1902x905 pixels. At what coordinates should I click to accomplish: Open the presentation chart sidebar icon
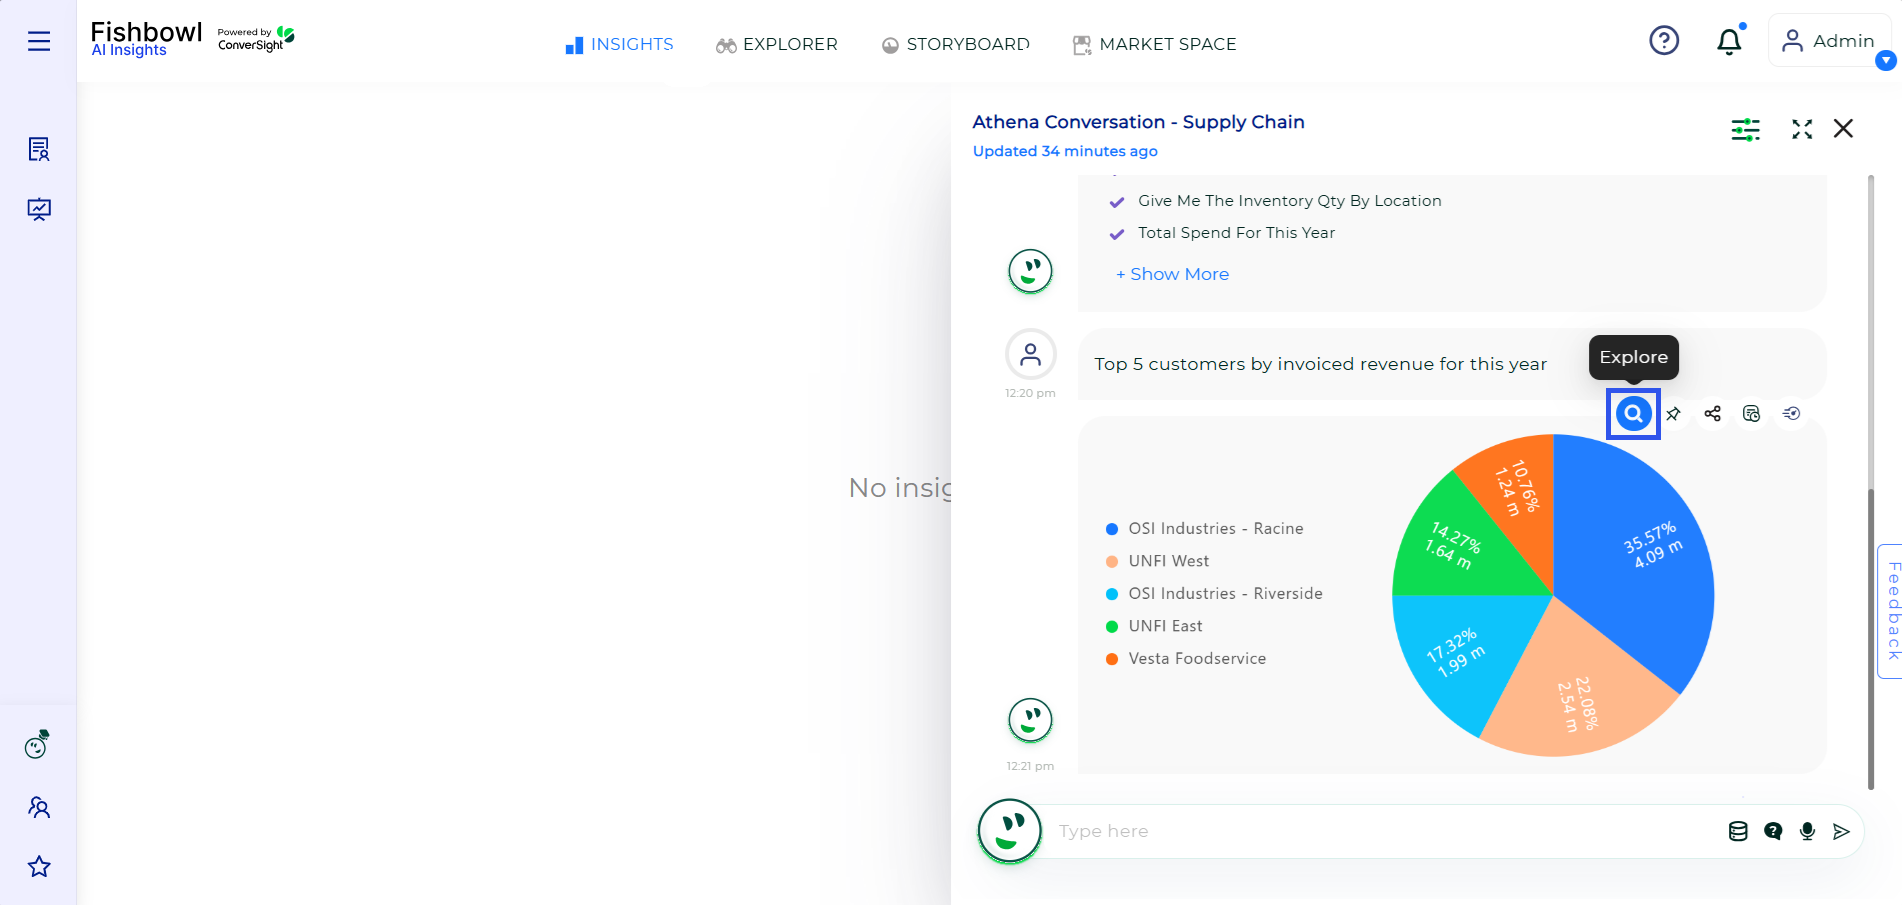39,209
